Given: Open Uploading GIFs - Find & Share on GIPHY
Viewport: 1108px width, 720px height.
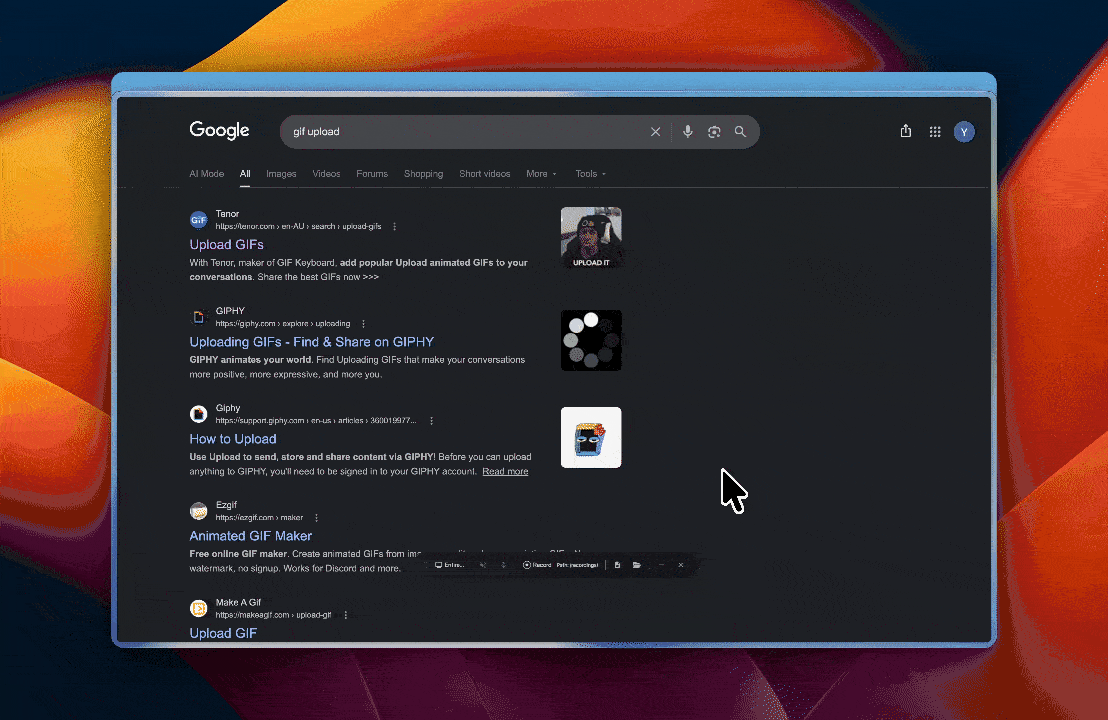Looking at the screenshot, I should tap(312, 342).
